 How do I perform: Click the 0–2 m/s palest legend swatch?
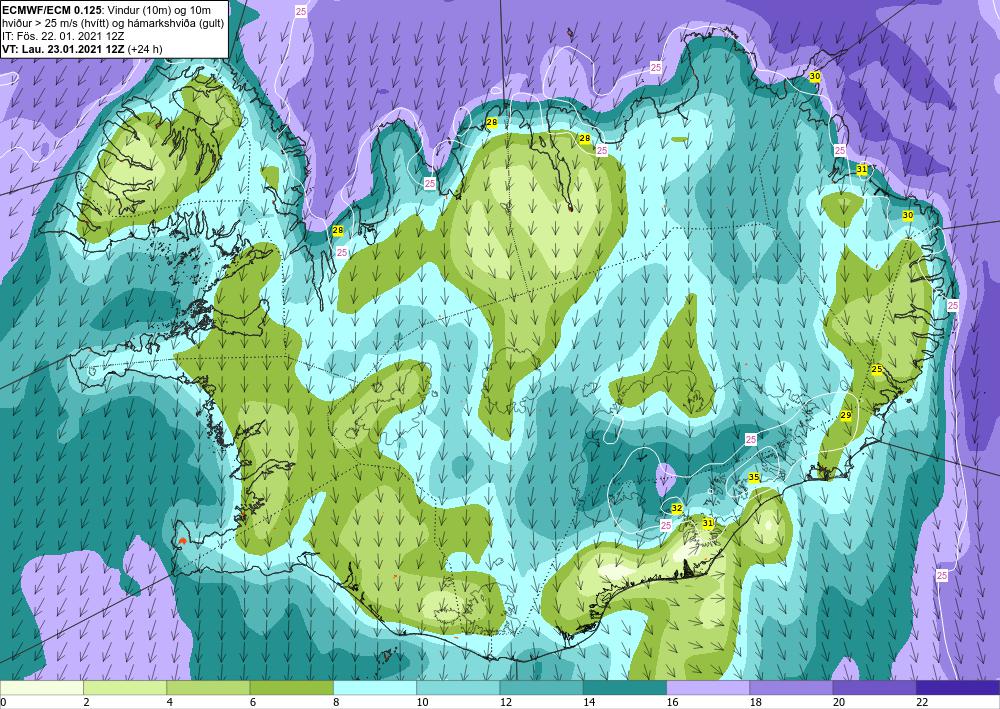coord(42,688)
